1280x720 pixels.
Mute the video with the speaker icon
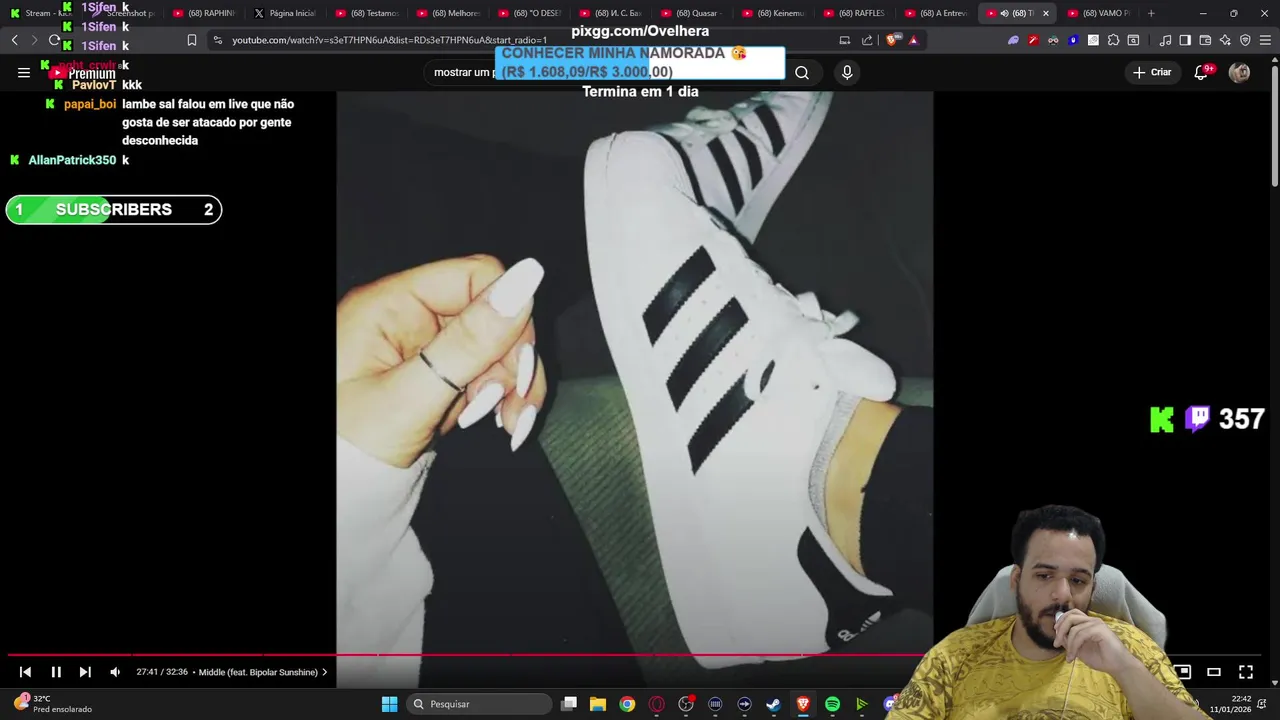point(115,672)
